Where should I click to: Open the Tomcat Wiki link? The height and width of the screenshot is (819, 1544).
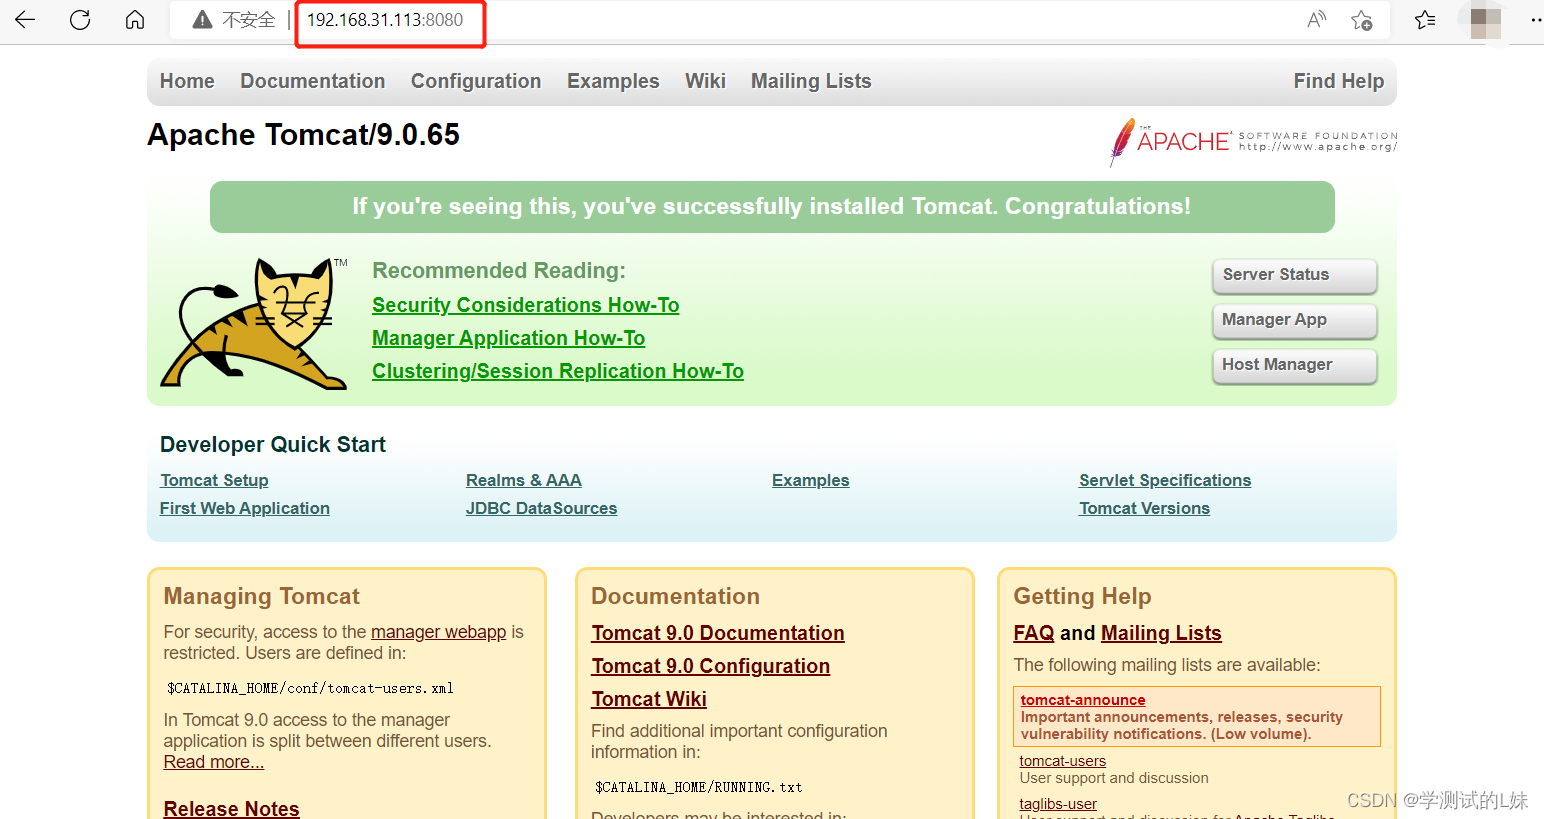[x=649, y=699]
